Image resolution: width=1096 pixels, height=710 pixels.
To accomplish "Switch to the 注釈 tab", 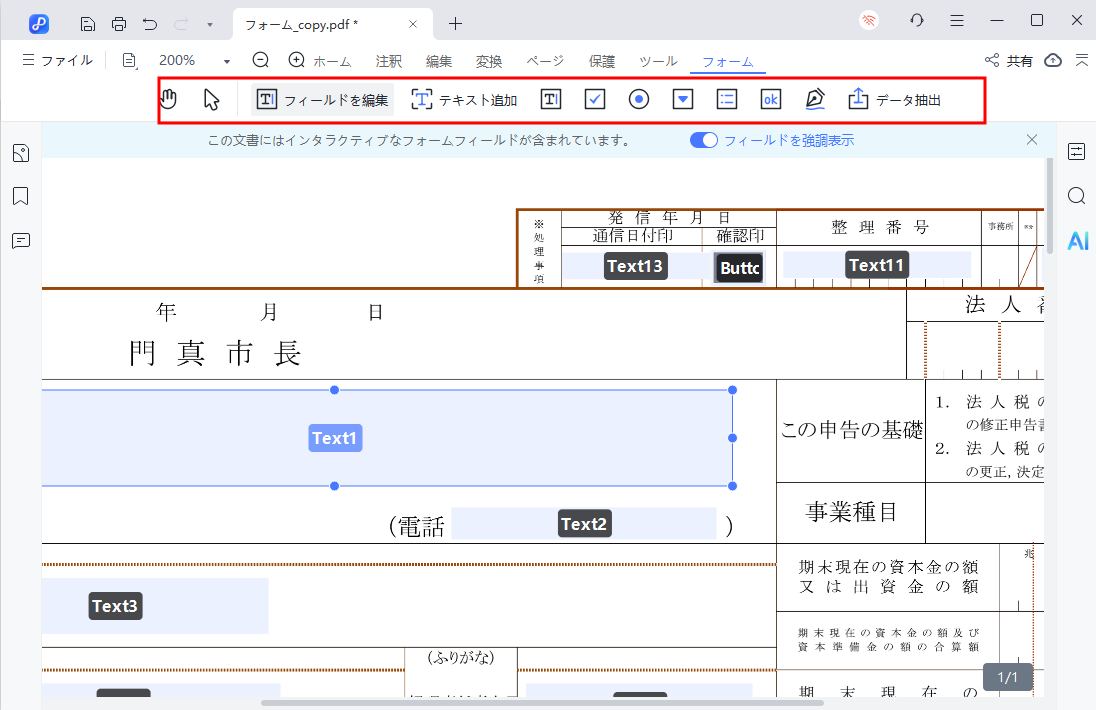I will 388,60.
